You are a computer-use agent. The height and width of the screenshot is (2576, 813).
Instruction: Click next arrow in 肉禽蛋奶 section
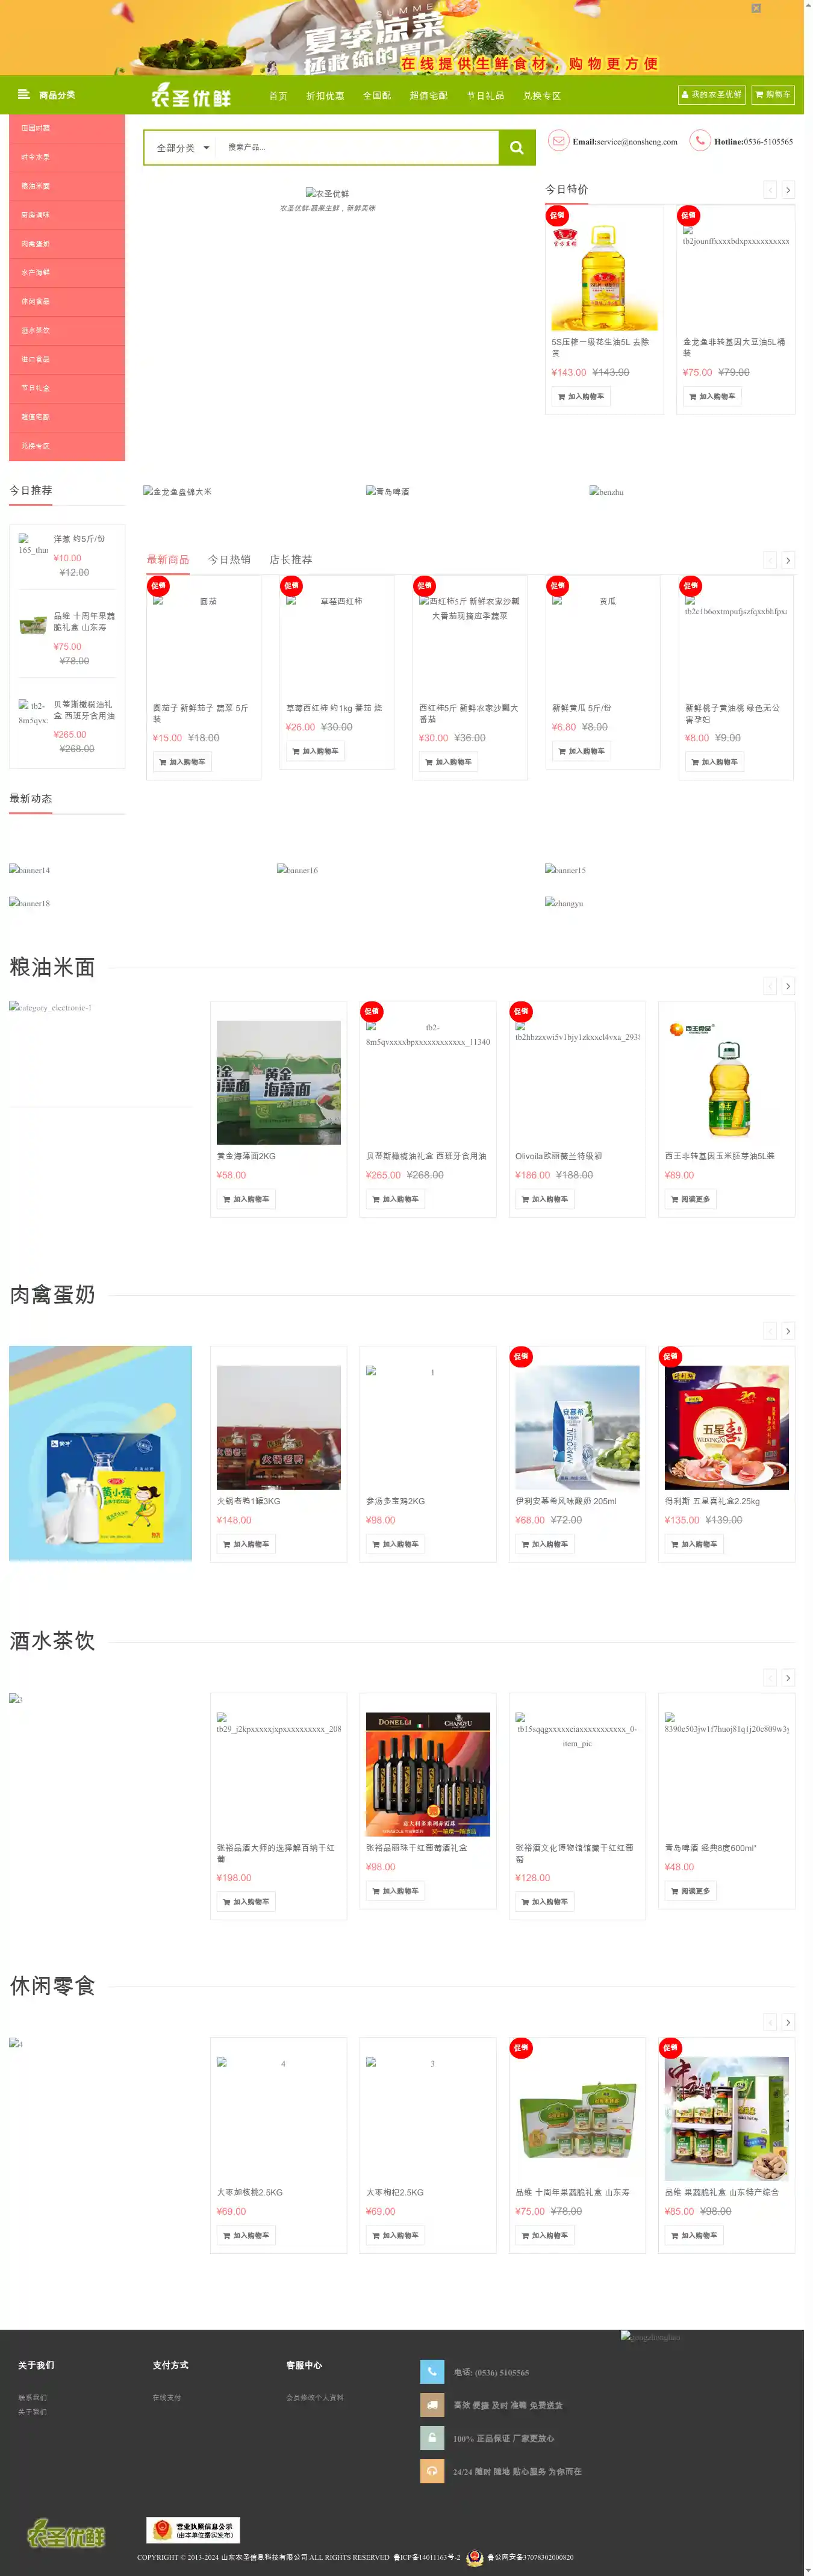pos(788,1331)
